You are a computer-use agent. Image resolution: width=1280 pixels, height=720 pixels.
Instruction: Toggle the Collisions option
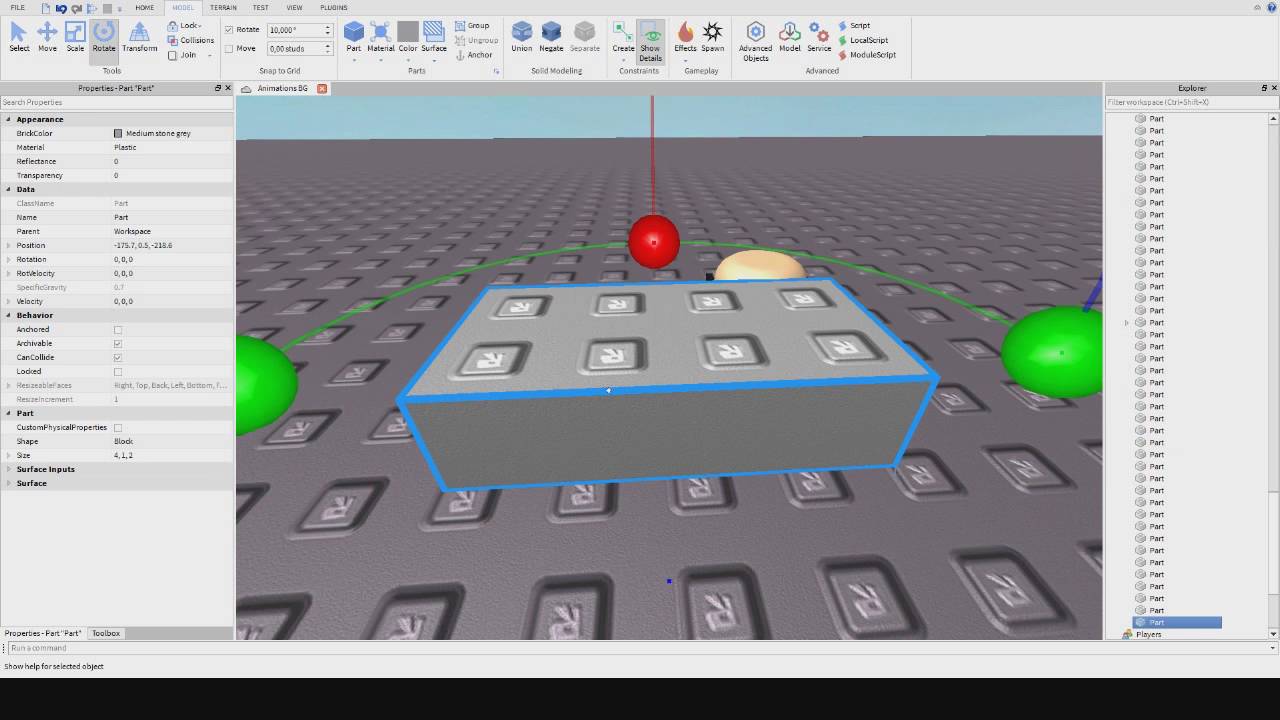click(x=190, y=40)
